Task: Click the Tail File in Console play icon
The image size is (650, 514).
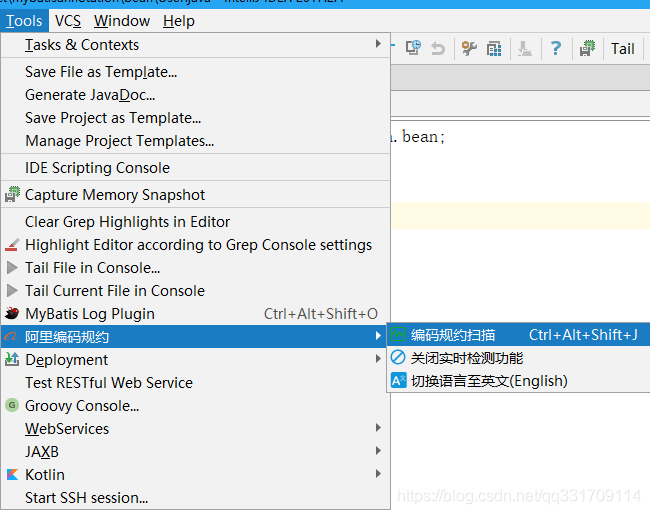Action: [x=12, y=268]
